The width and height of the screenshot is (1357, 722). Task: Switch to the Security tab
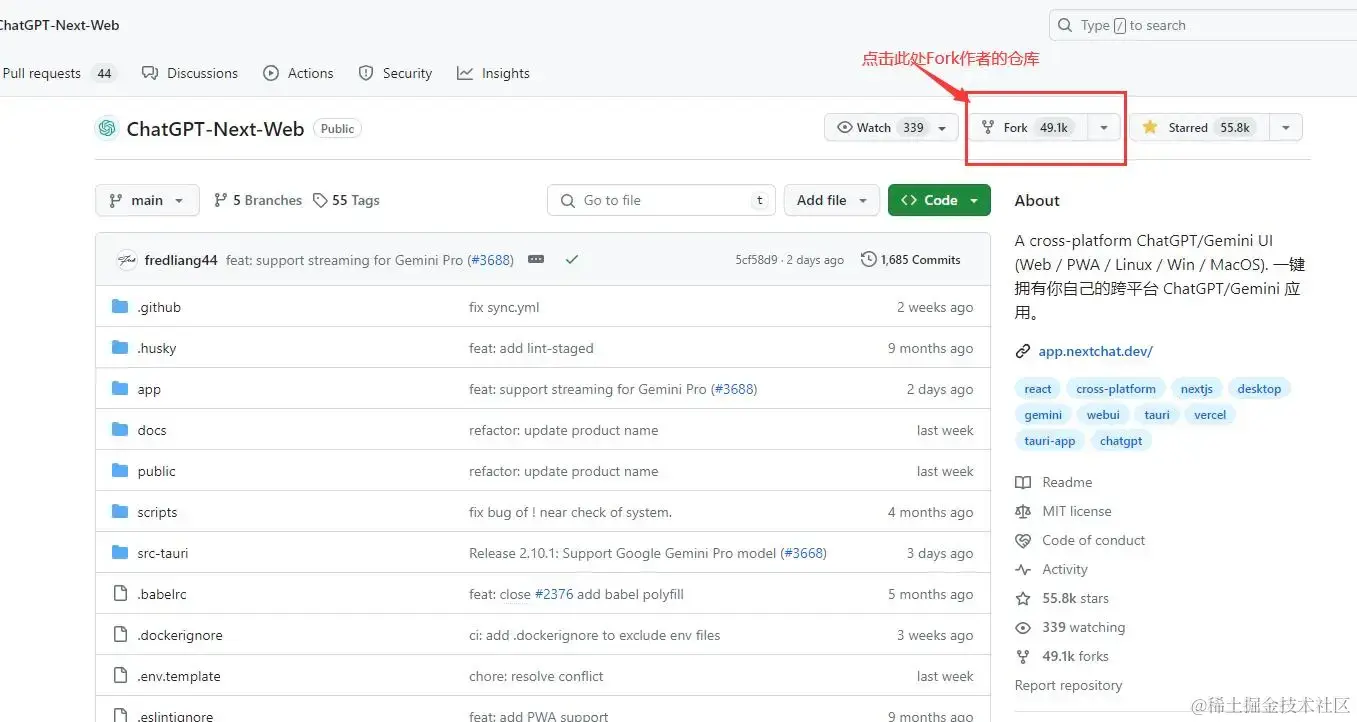[x=395, y=73]
